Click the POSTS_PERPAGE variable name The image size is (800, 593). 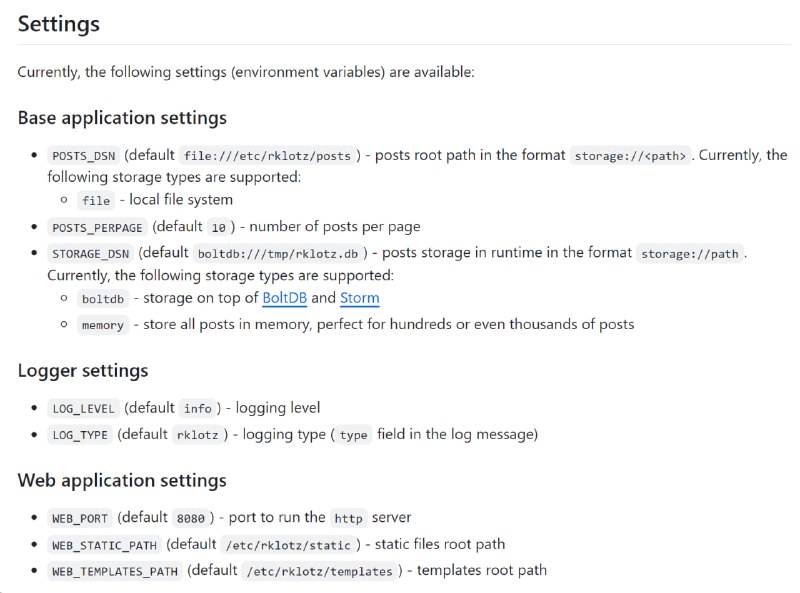[97, 228]
